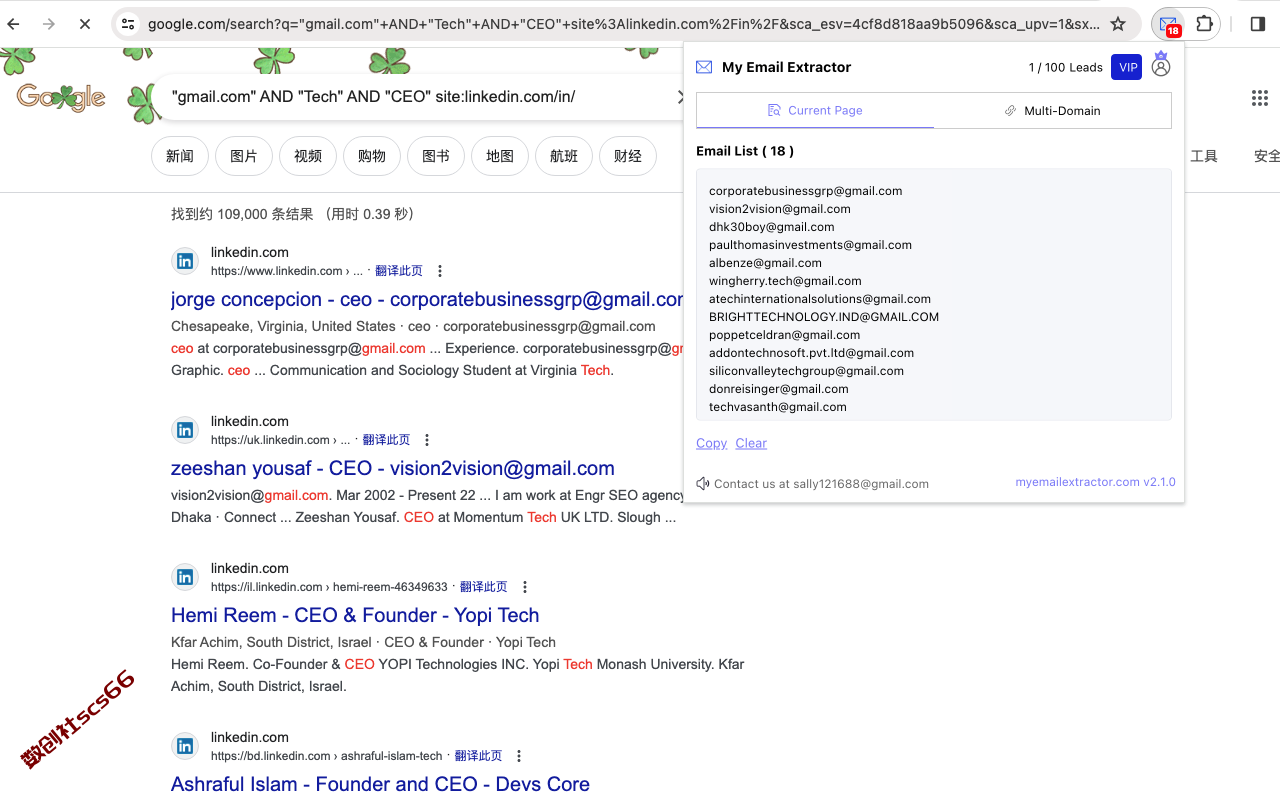Image resolution: width=1280 pixels, height=800 pixels.
Task: Open the Google apps grid icon
Action: tap(1260, 98)
